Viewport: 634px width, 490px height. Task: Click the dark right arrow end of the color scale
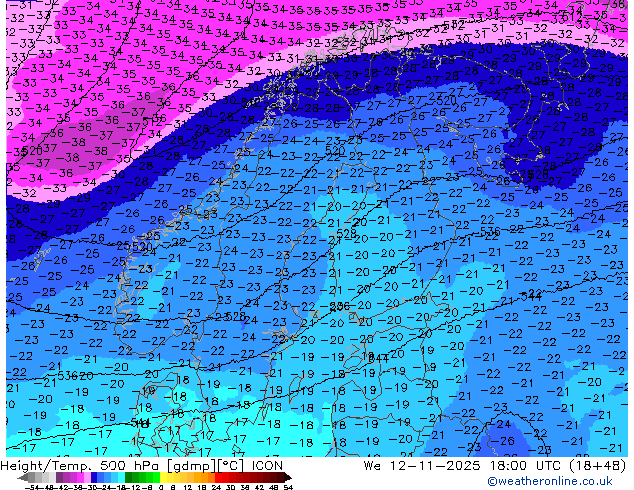click(288, 477)
